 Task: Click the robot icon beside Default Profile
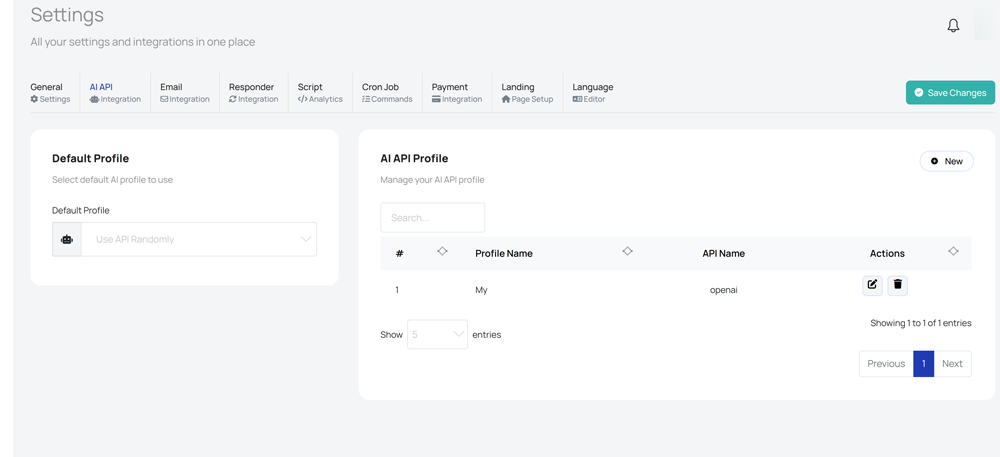67,240
